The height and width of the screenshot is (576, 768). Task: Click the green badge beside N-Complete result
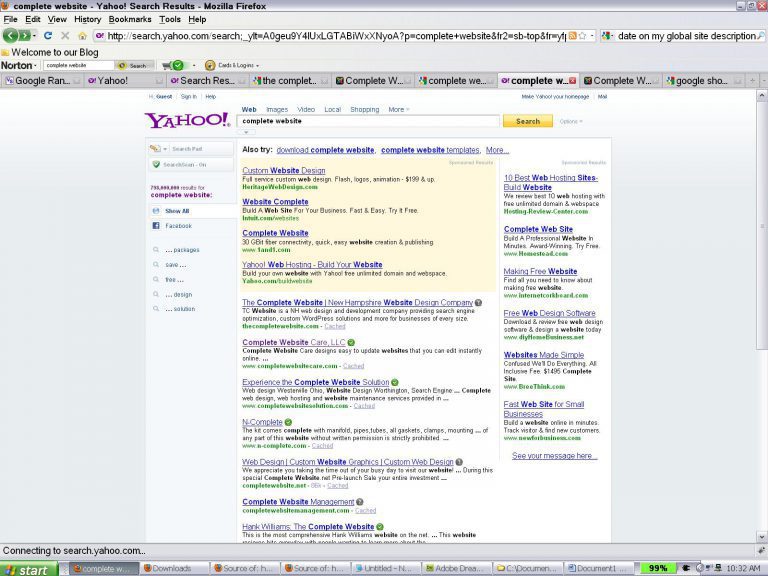tap(288, 422)
